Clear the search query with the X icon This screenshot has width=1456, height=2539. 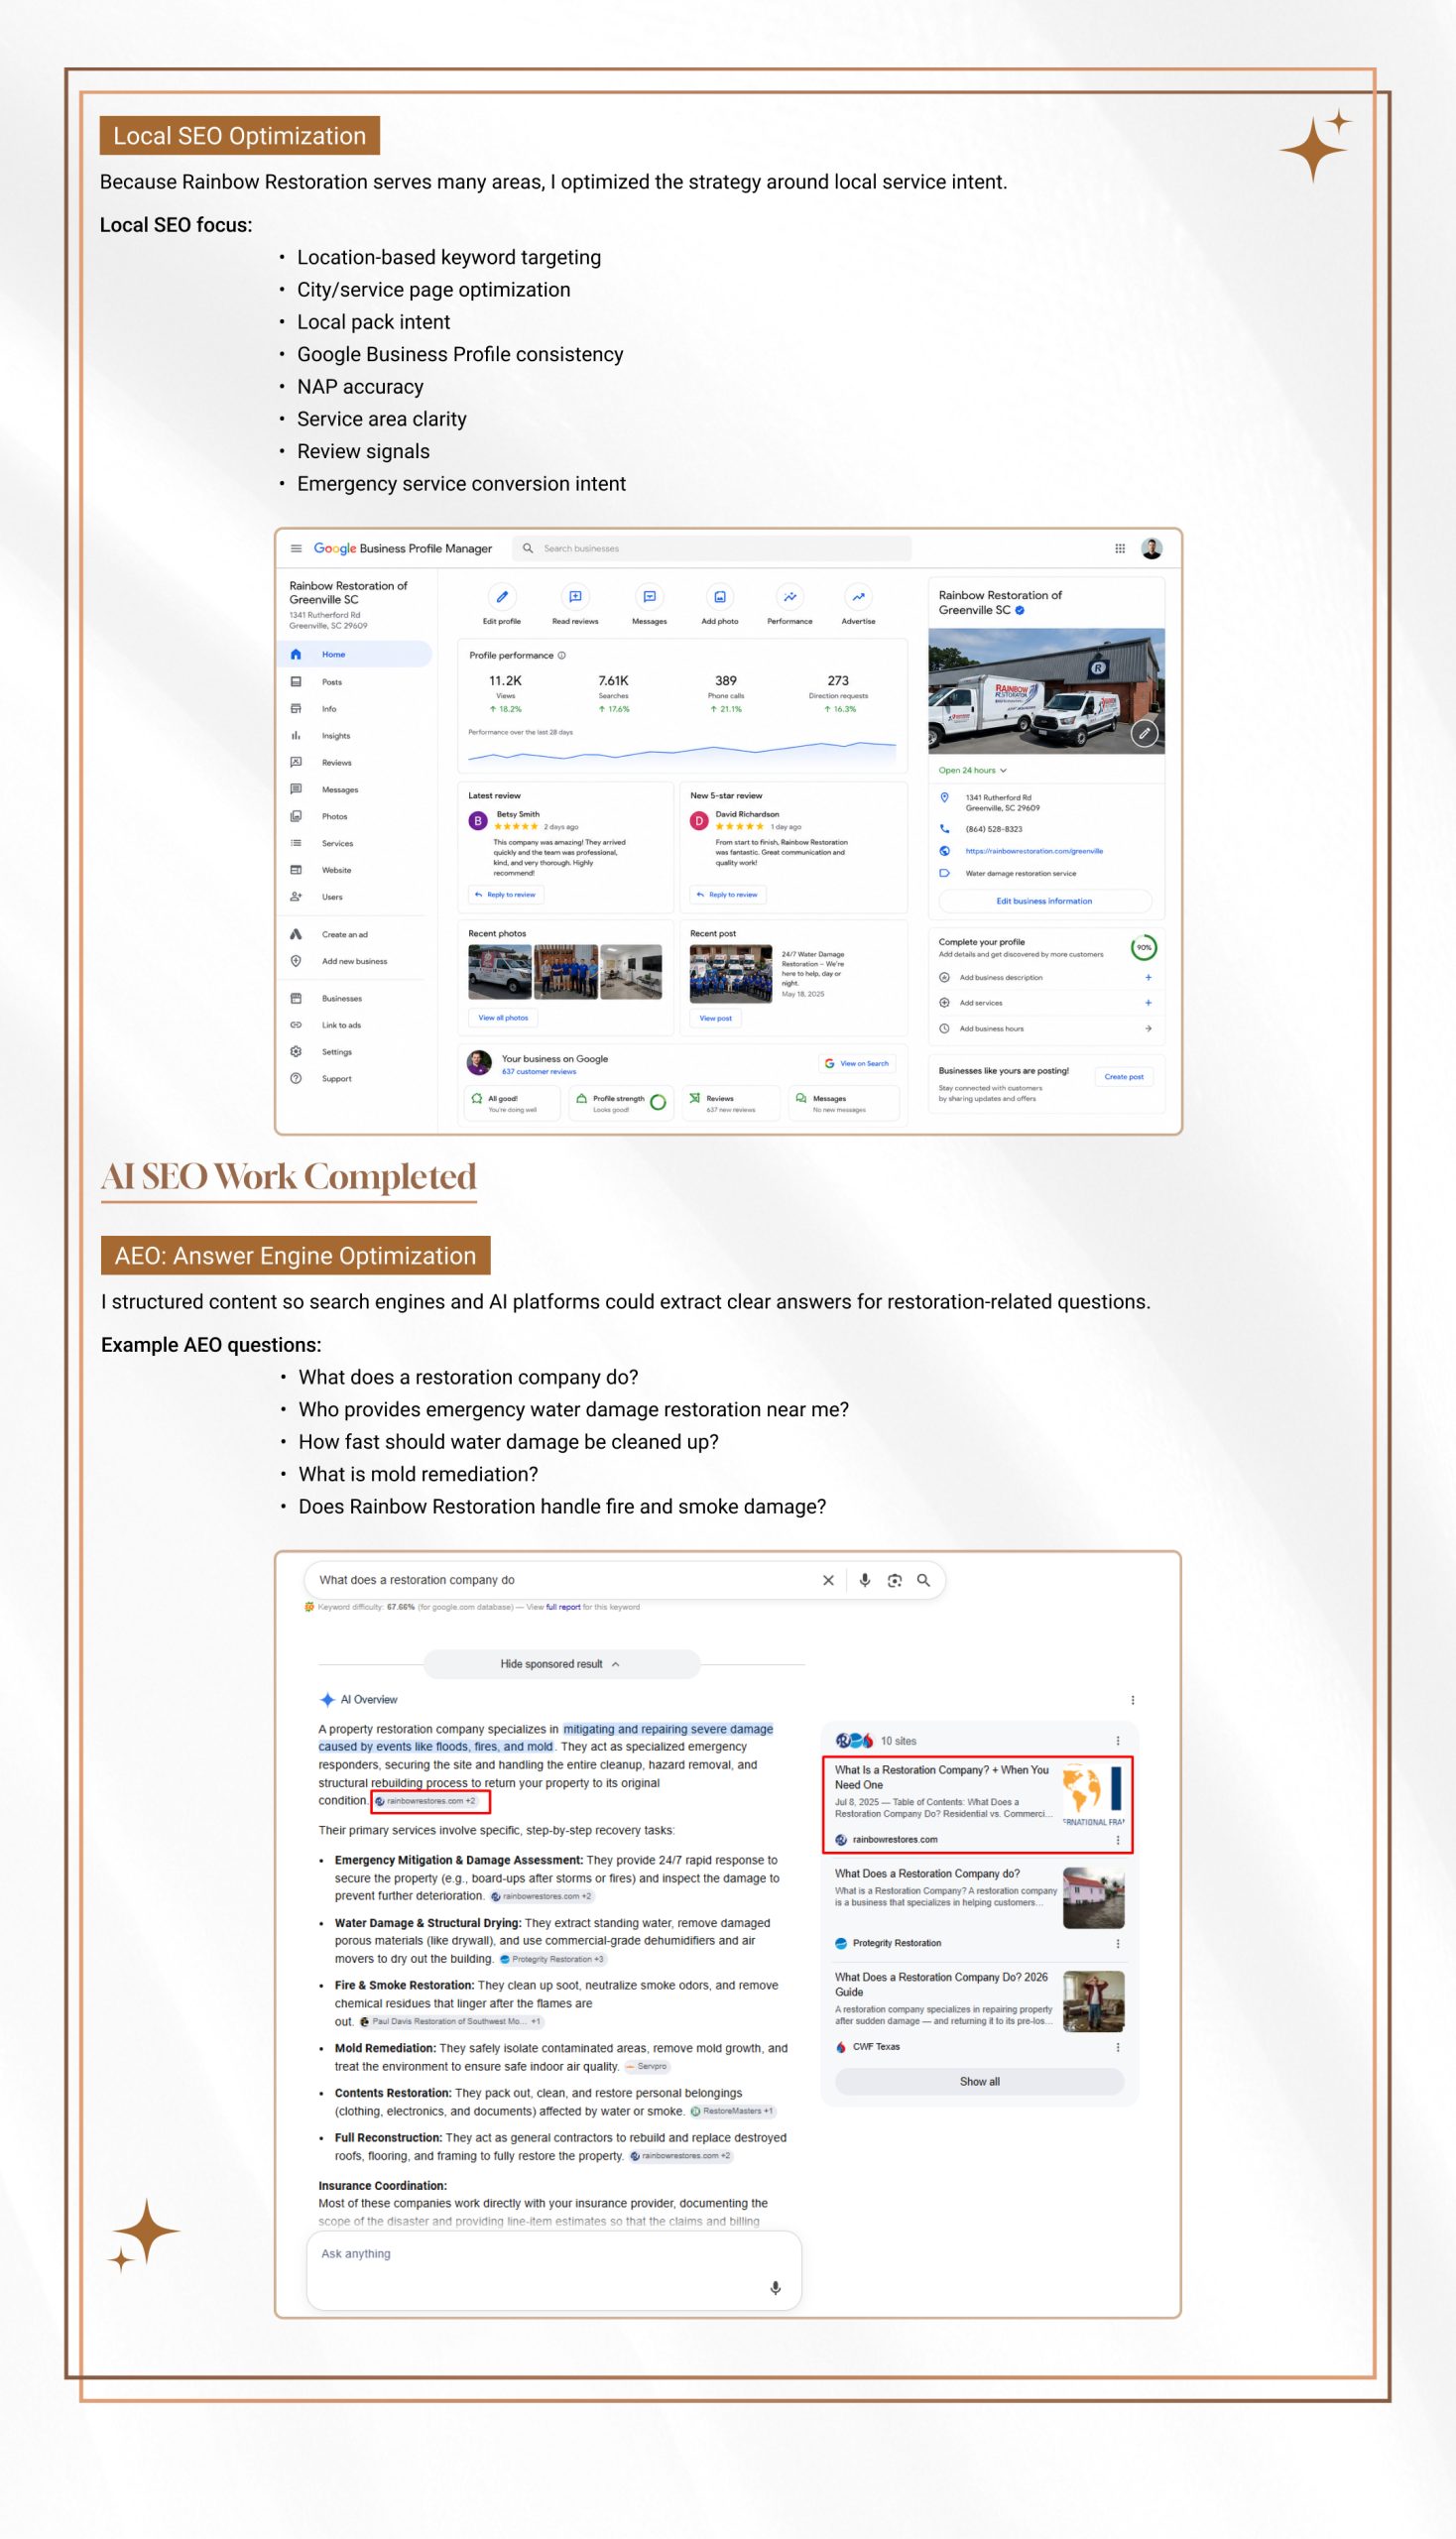(x=828, y=1580)
